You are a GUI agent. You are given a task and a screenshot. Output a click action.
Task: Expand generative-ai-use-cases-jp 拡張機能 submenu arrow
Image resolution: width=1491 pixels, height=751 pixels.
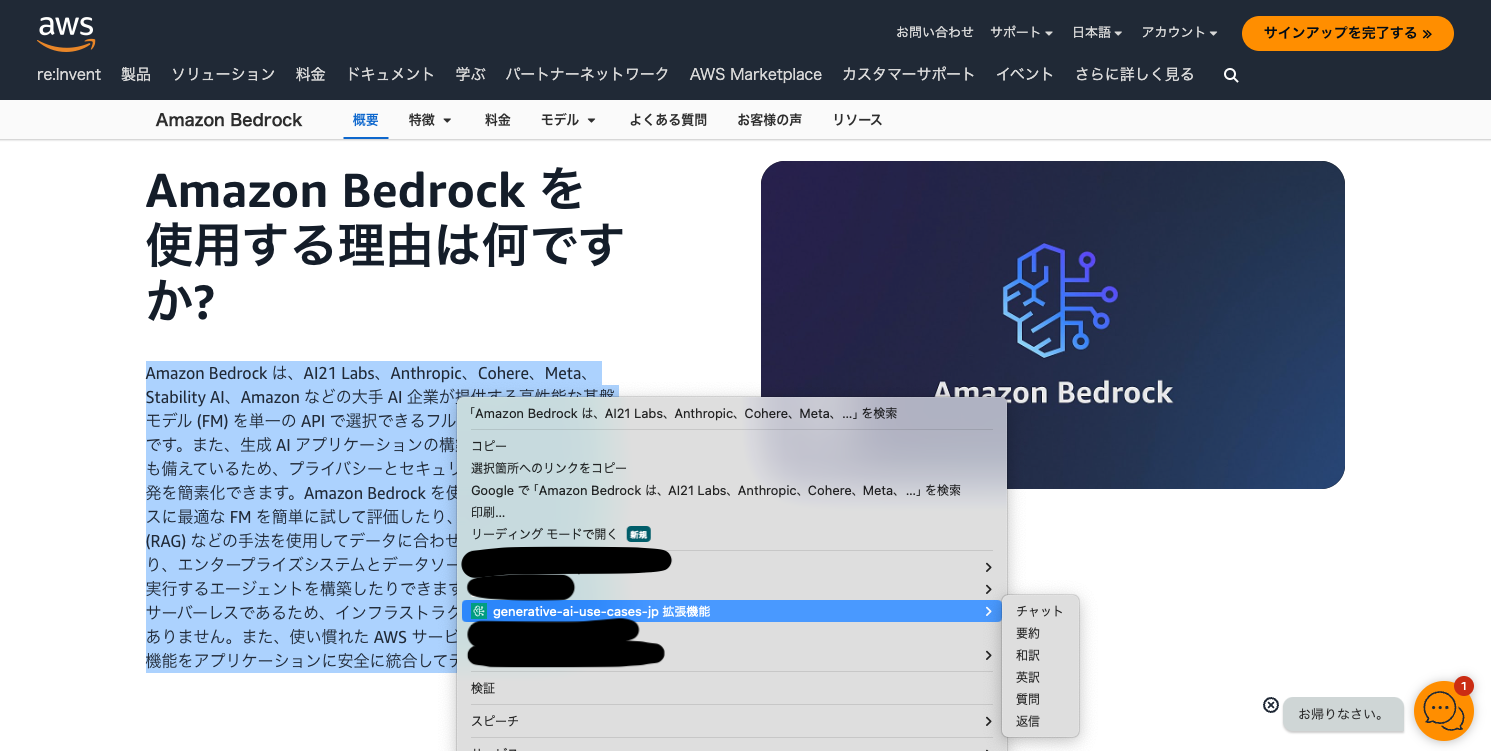[x=988, y=611]
